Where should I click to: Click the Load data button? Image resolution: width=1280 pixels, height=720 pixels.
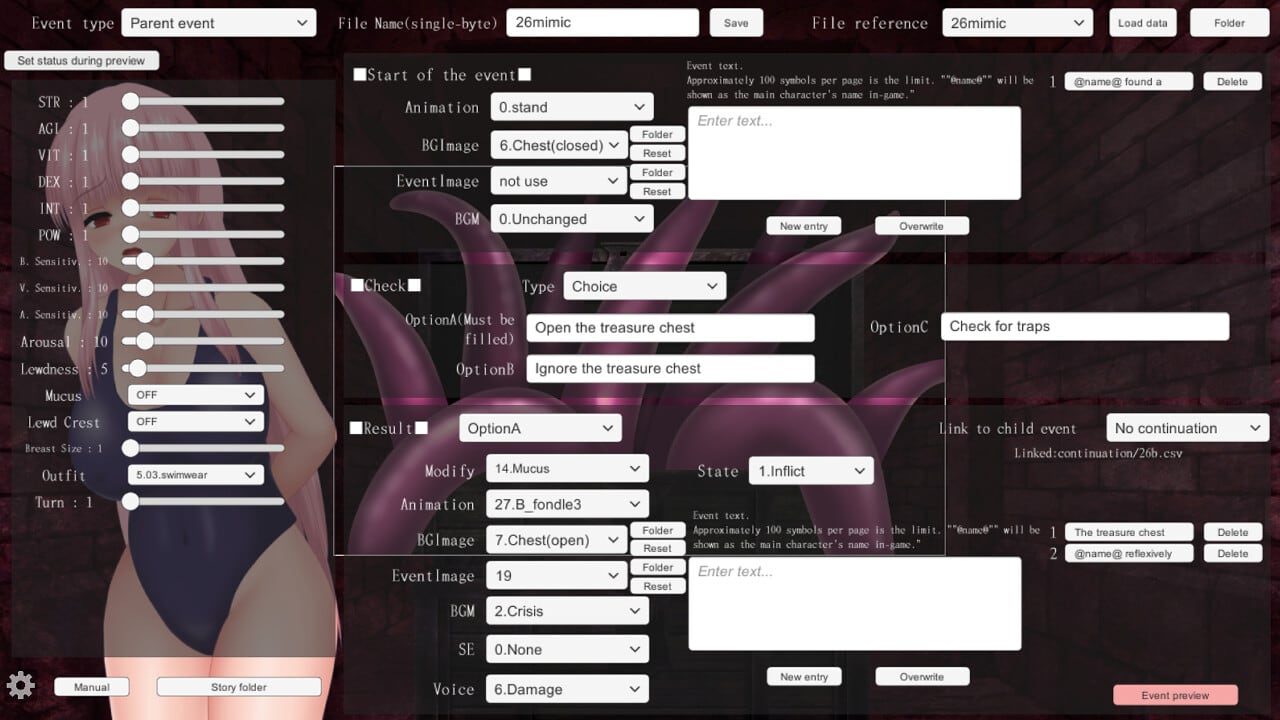tap(1143, 23)
